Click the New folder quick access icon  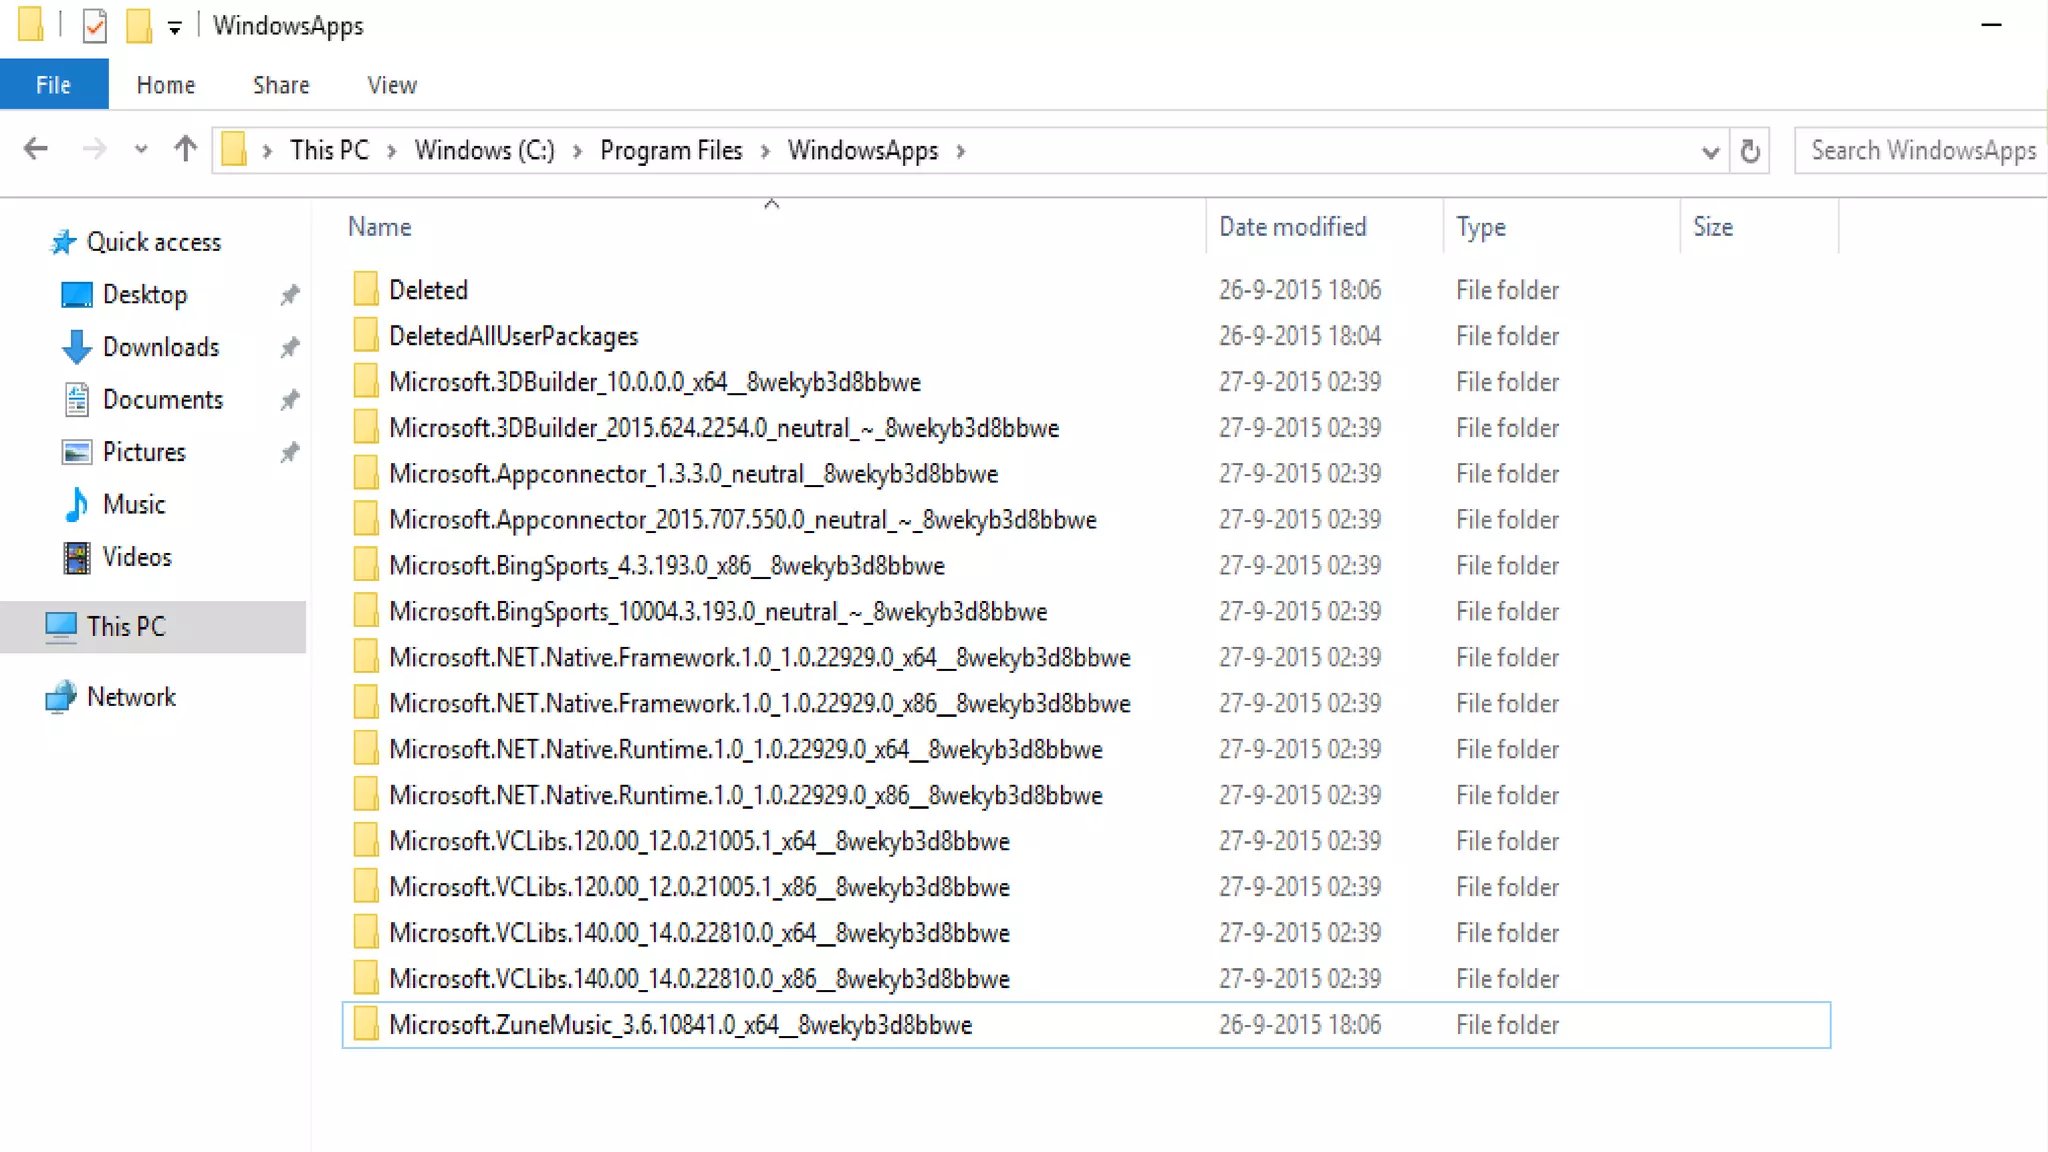tap(139, 25)
